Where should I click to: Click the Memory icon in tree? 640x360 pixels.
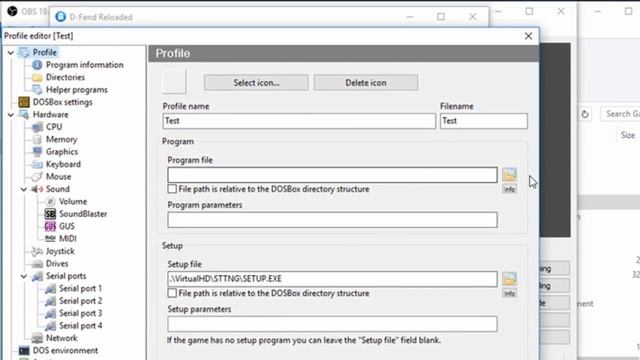[x=37, y=139]
